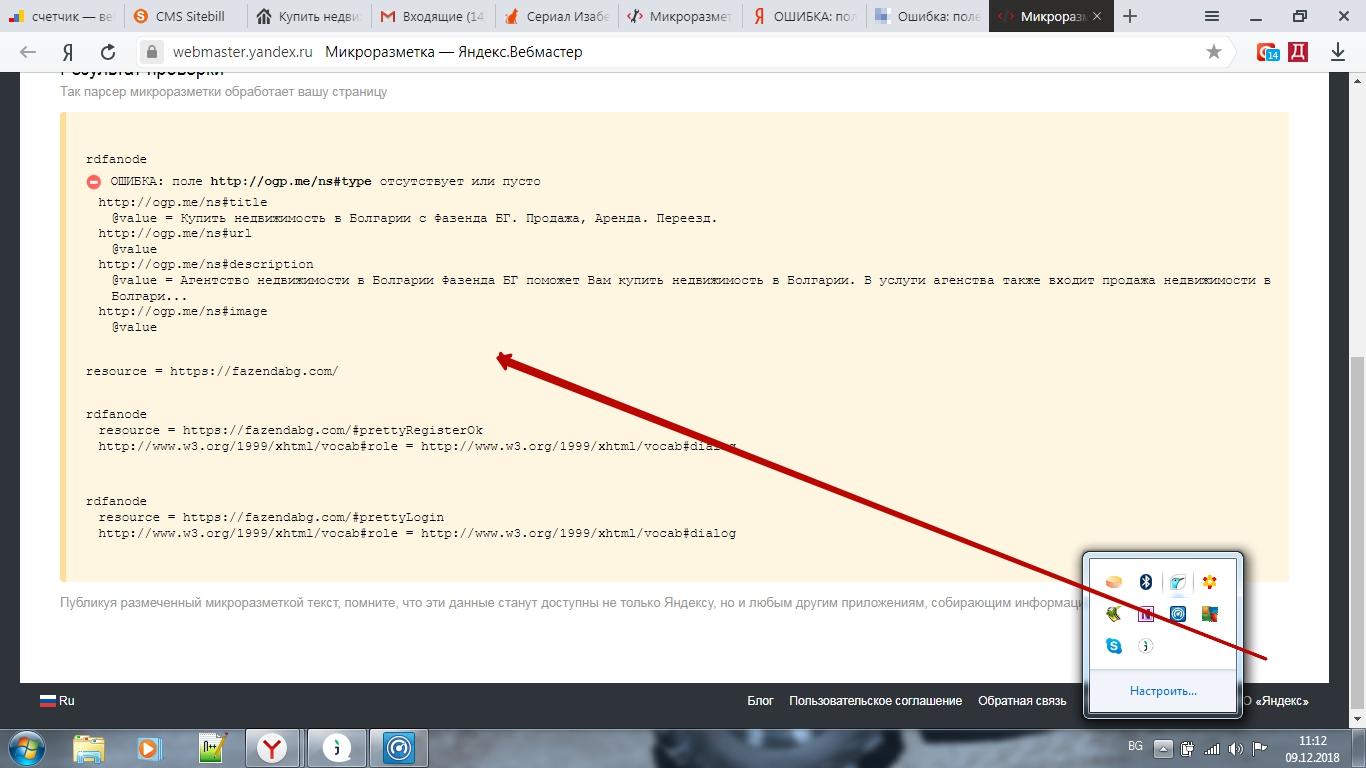Click the Настроить... link in tray popup
1366x768 pixels.
1163,691
